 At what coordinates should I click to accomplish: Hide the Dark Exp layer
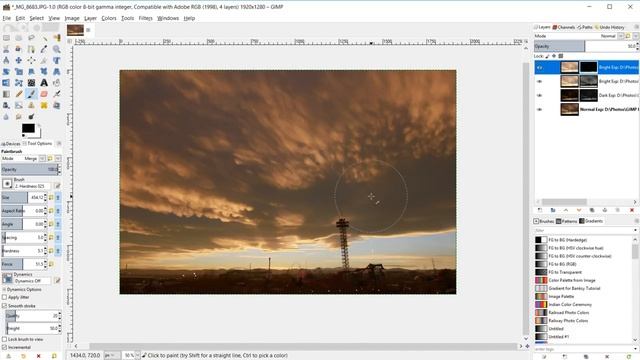540,95
